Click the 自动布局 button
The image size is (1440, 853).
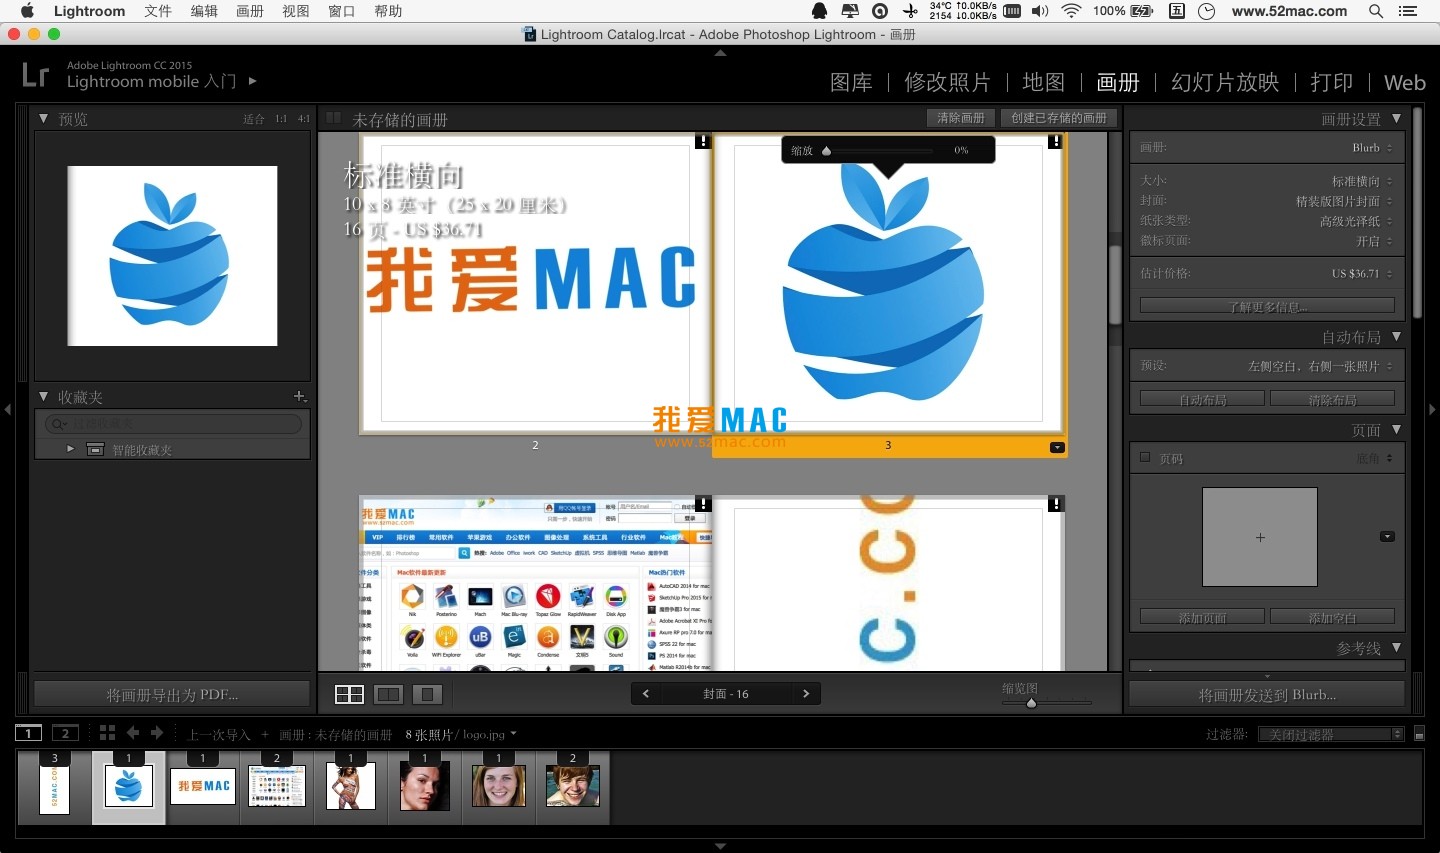tap(1202, 399)
